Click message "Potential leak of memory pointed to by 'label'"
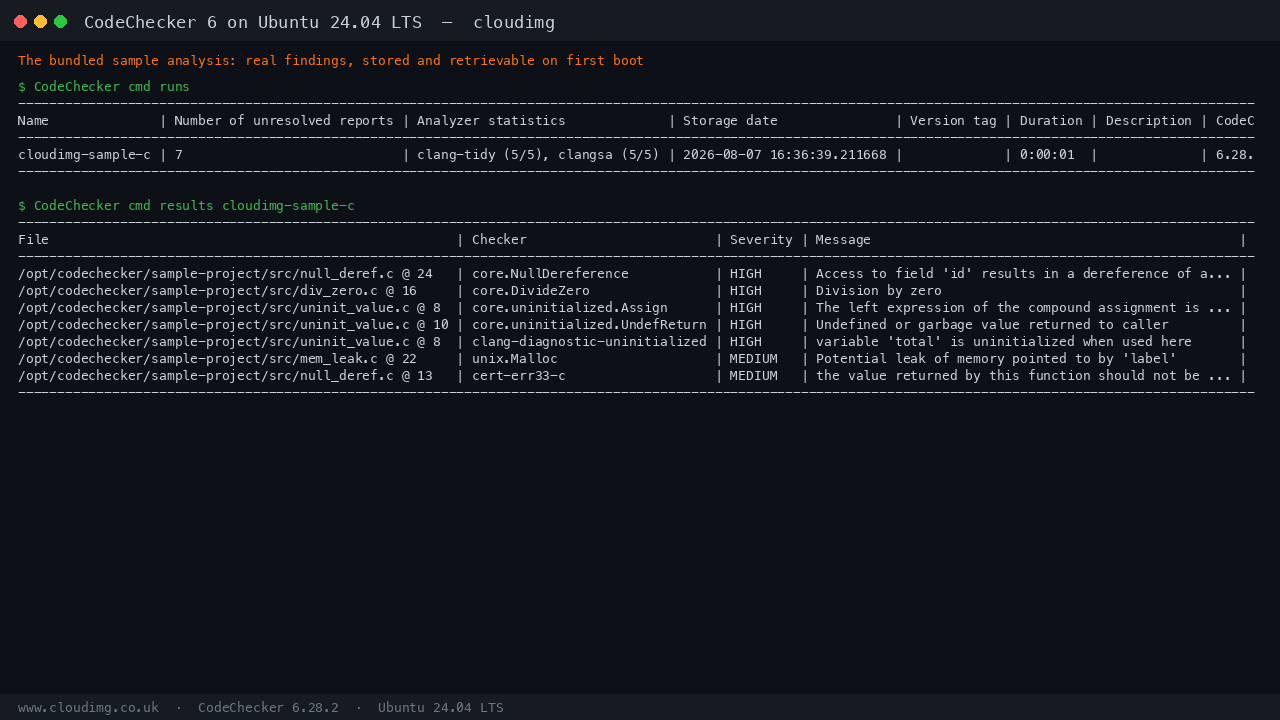The width and height of the screenshot is (1280, 720). (996, 359)
